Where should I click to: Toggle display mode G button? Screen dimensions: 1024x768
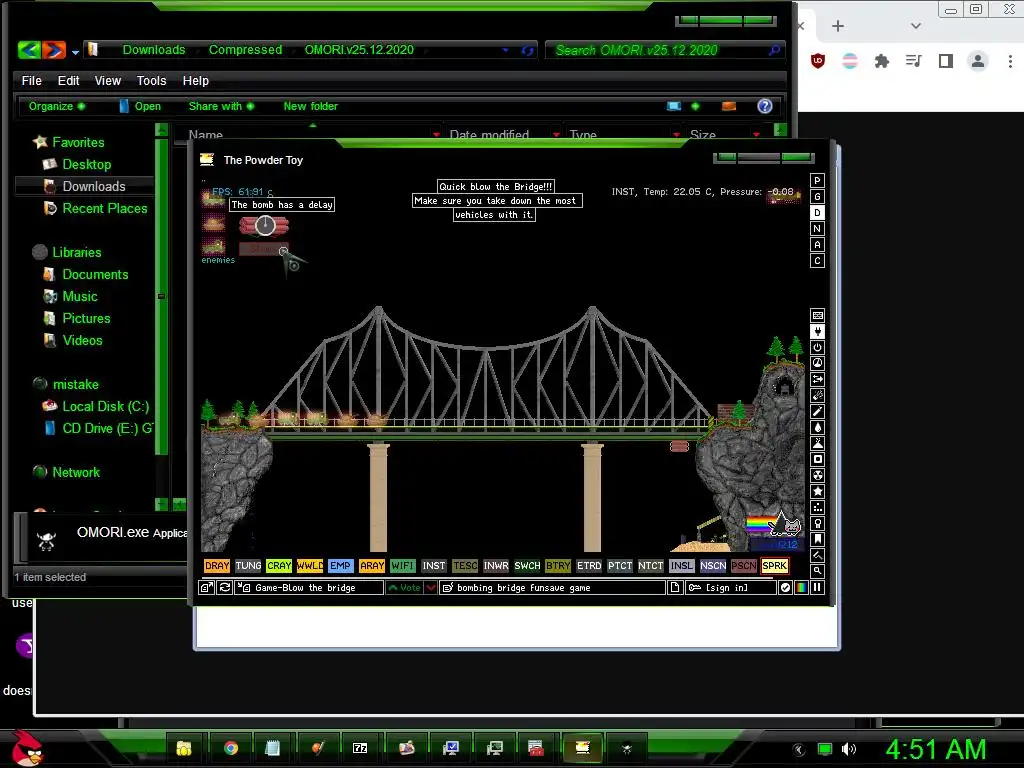click(x=817, y=197)
